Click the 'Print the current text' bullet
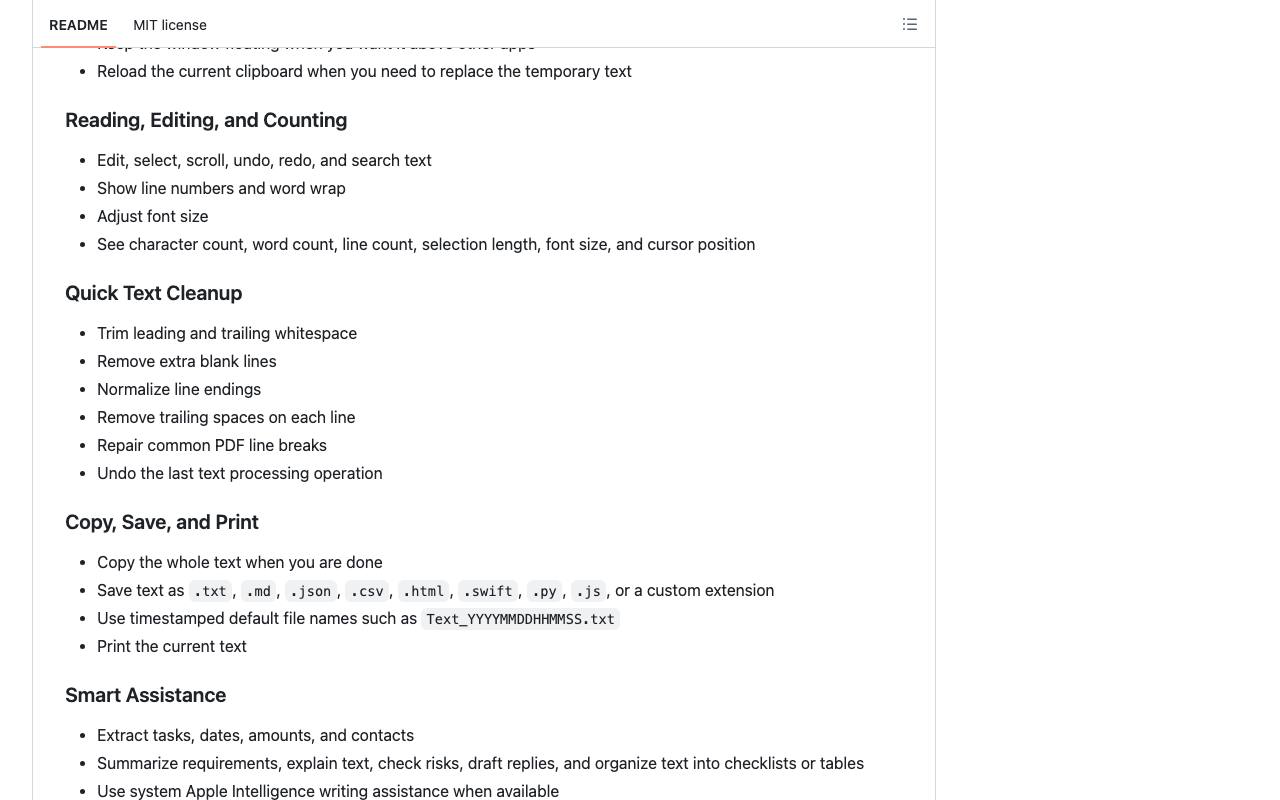1280x800 pixels. coord(172,646)
